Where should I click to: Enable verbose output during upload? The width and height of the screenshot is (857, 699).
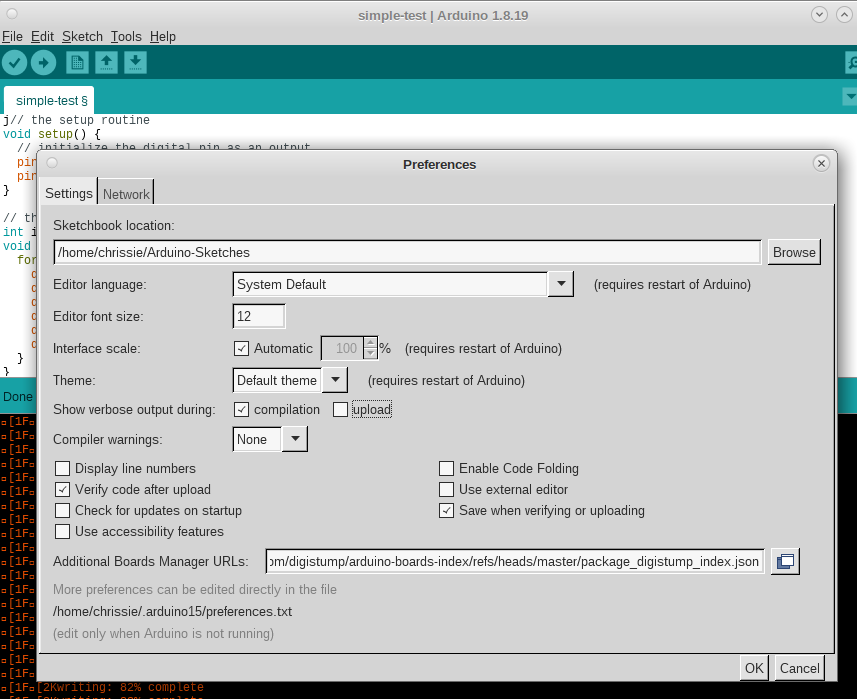pos(340,409)
